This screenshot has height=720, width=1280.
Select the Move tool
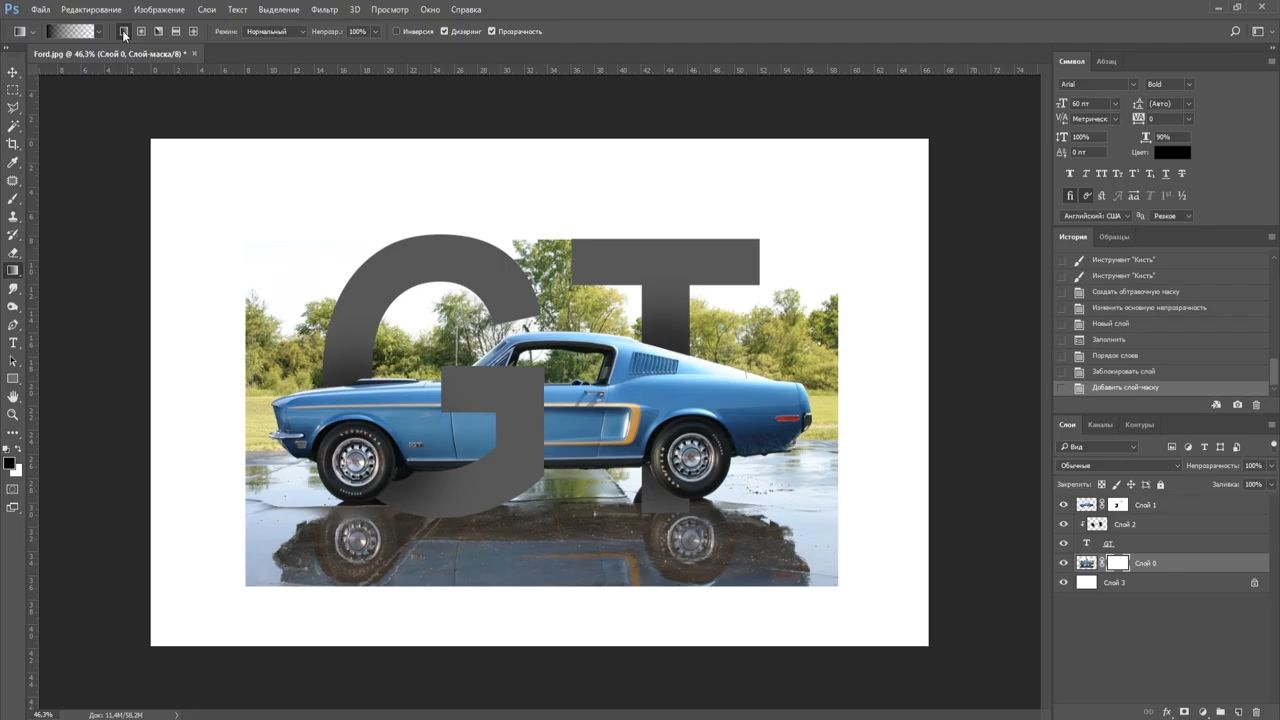click(x=13, y=72)
